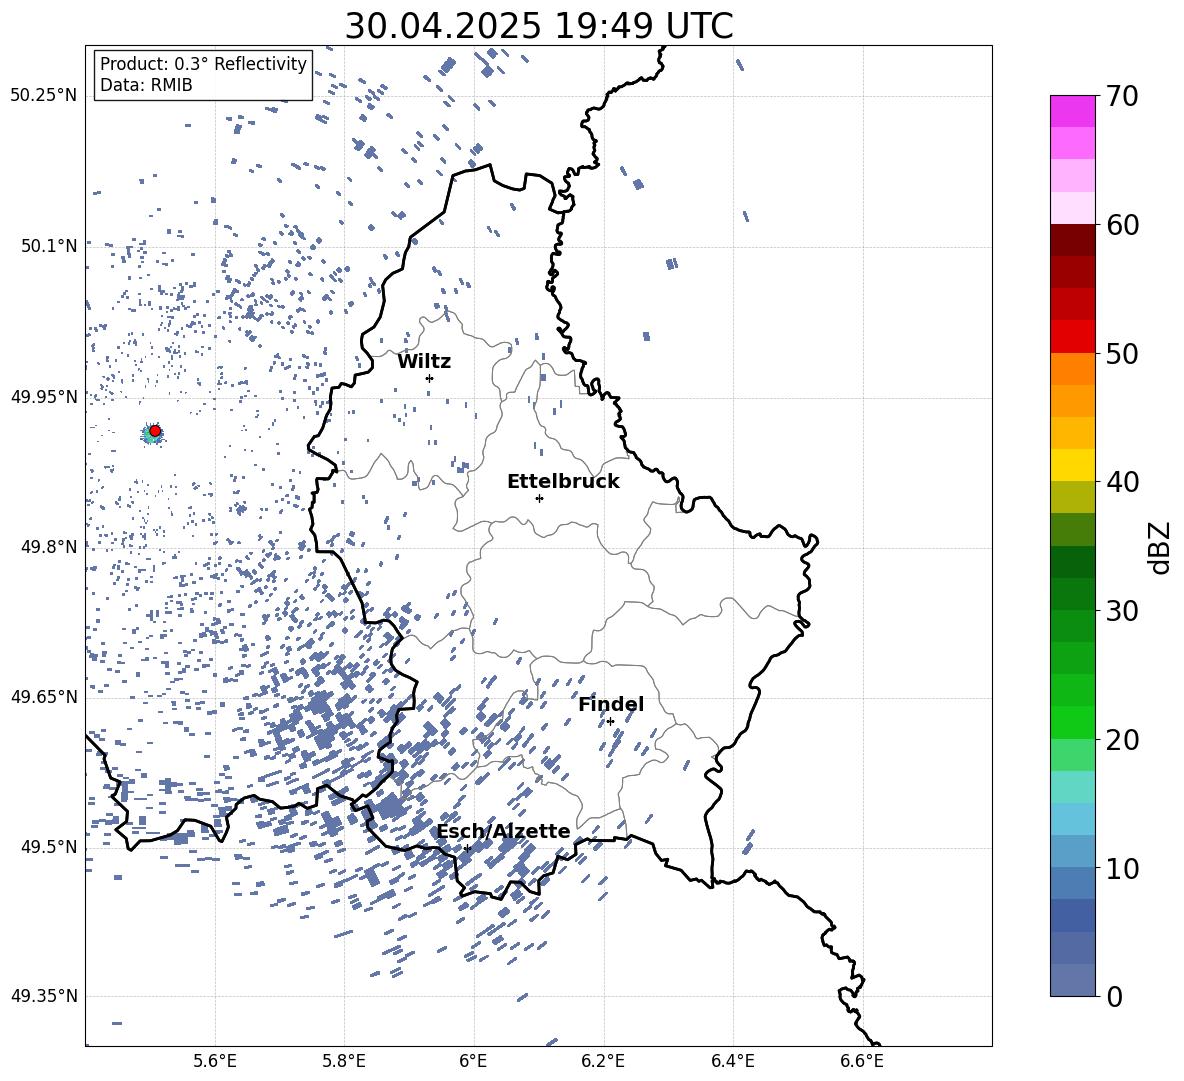Image resolution: width=1184 pixels, height=1081 pixels.
Task: Click the 10 colorbar tick label
Action: 1123,868
